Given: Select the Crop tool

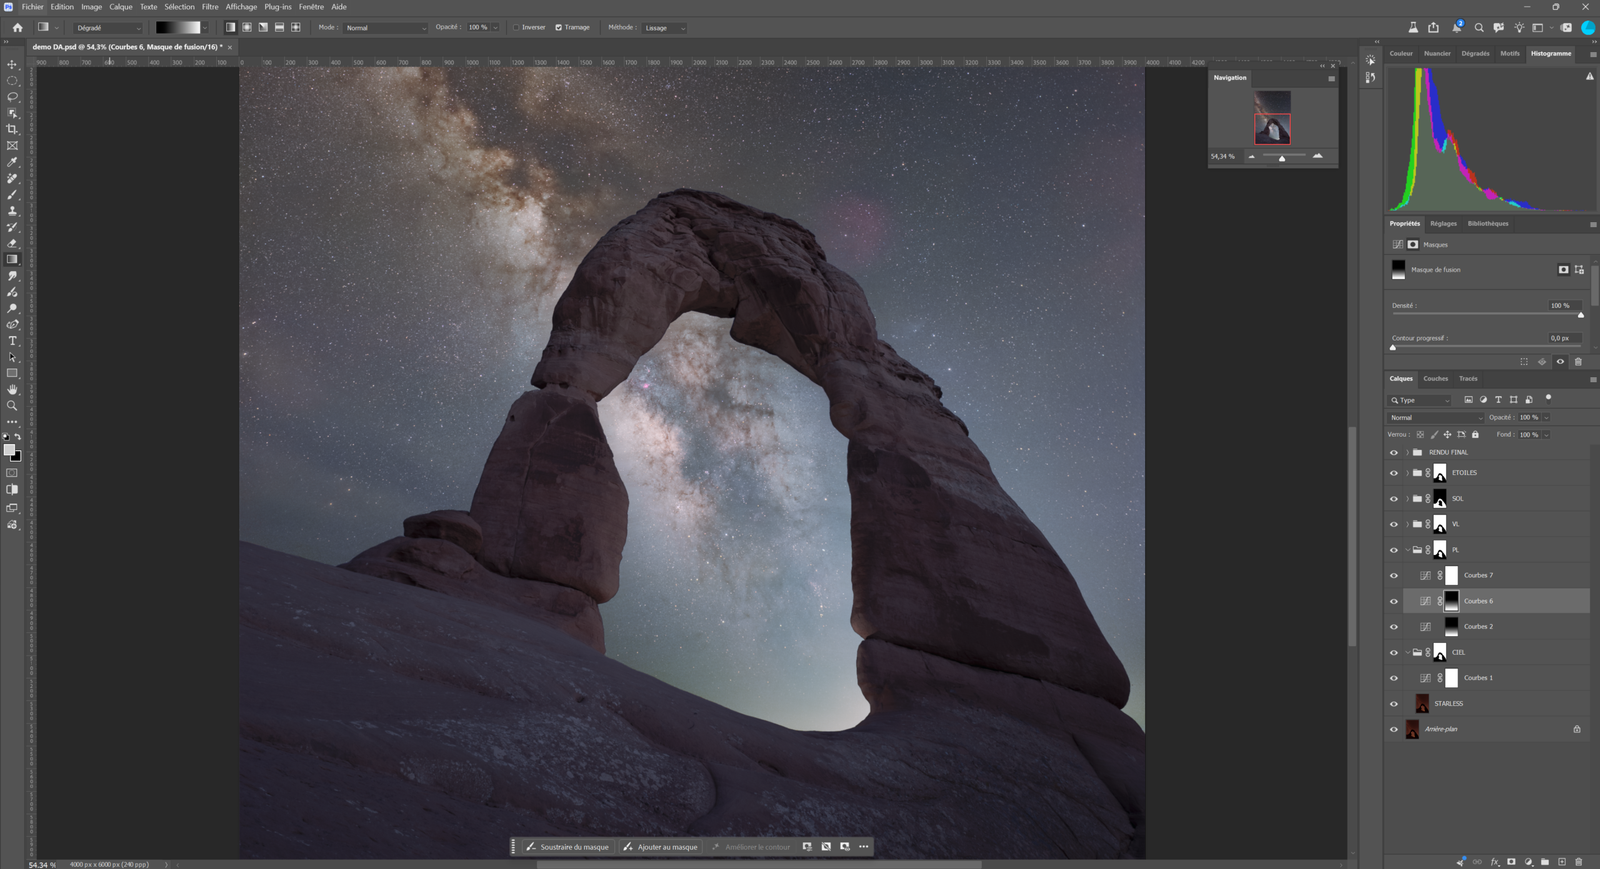Looking at the screenshot, I should 12,130.
